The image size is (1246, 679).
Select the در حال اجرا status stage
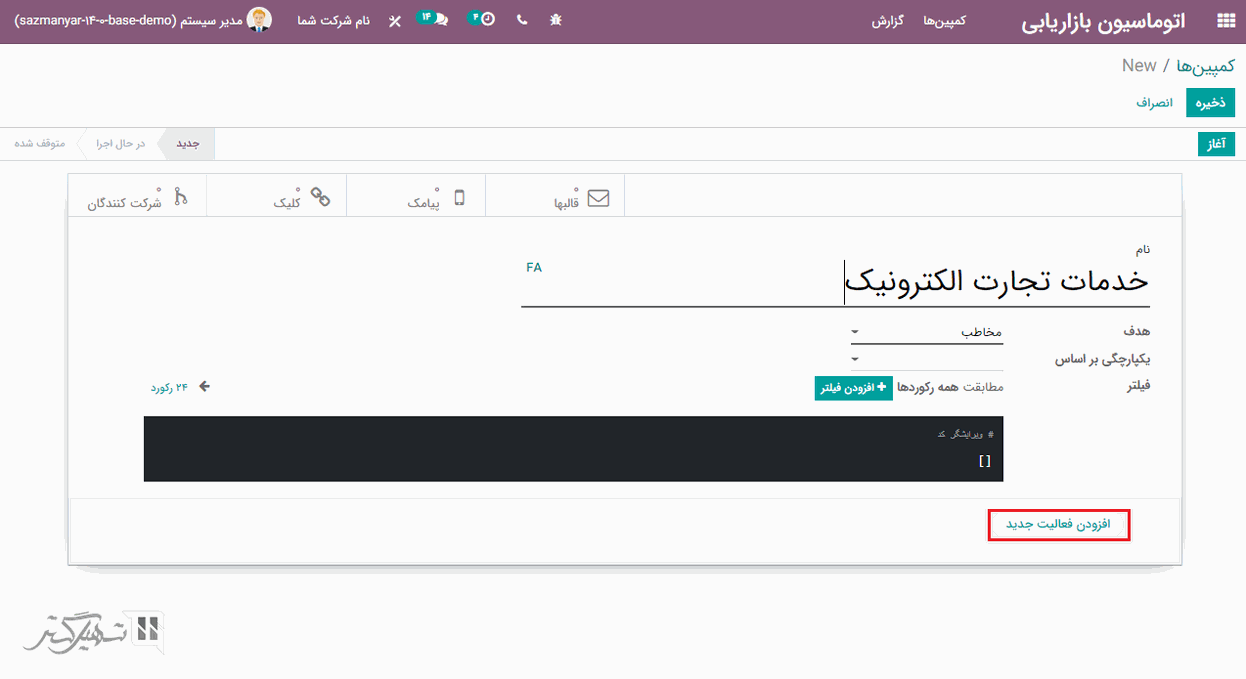pyautogui.click(x=121, y=144)
